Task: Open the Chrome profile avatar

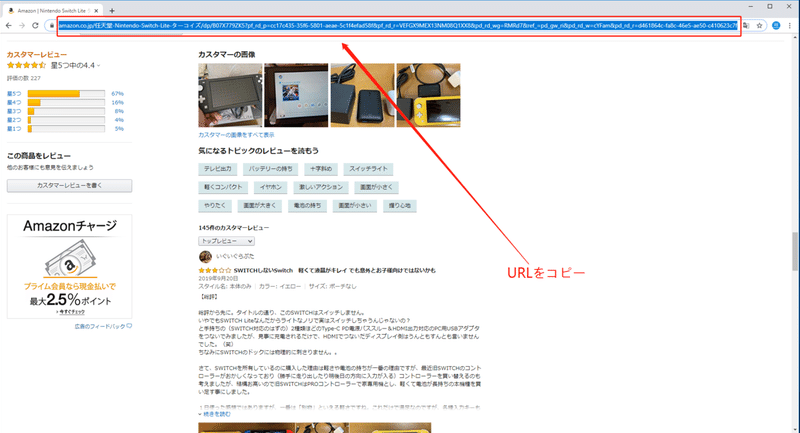Action: [x=776, y=26]
